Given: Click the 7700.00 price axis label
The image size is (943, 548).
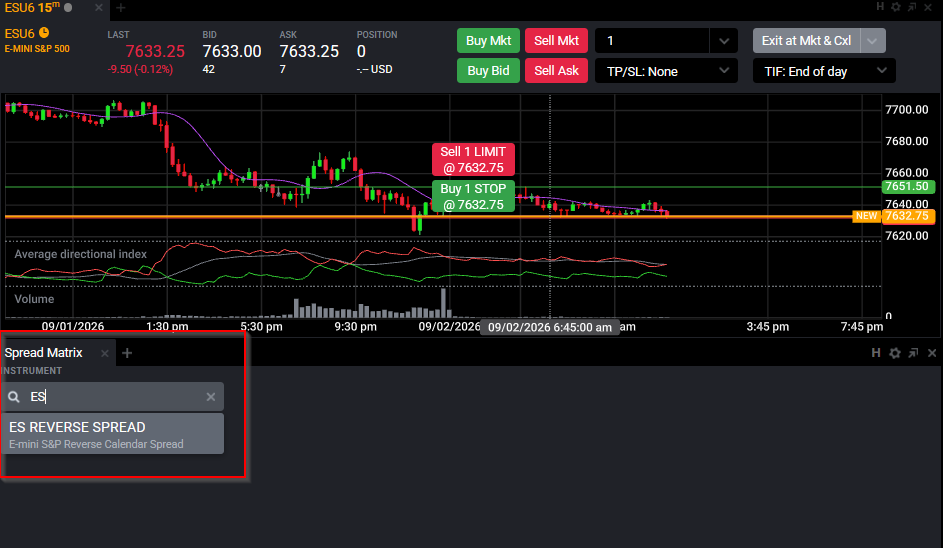Looking at the screenshot, I should point(907,109).
